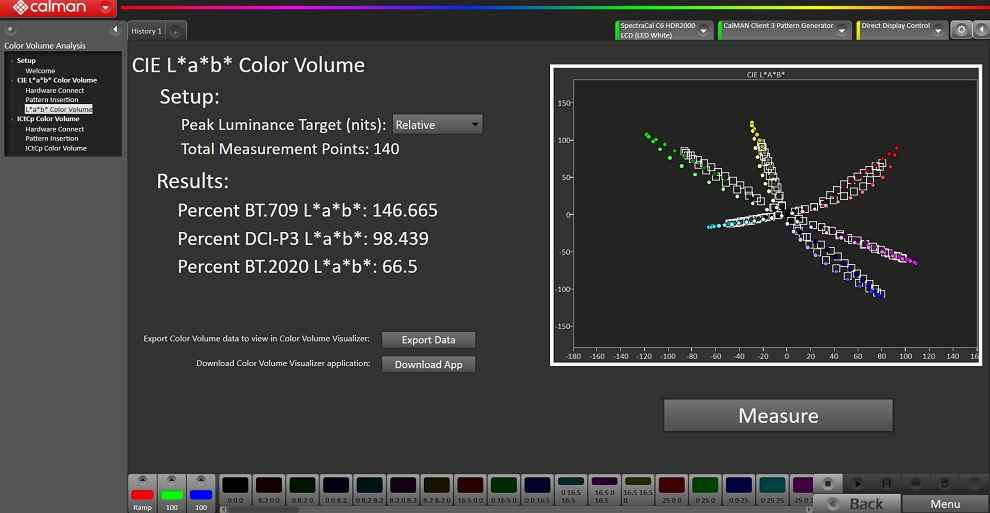This screenshot has width=990, height=513.
Task: Click the Percent BT.709 L*a*b*: 146.665 result
Action: point(307,210)
